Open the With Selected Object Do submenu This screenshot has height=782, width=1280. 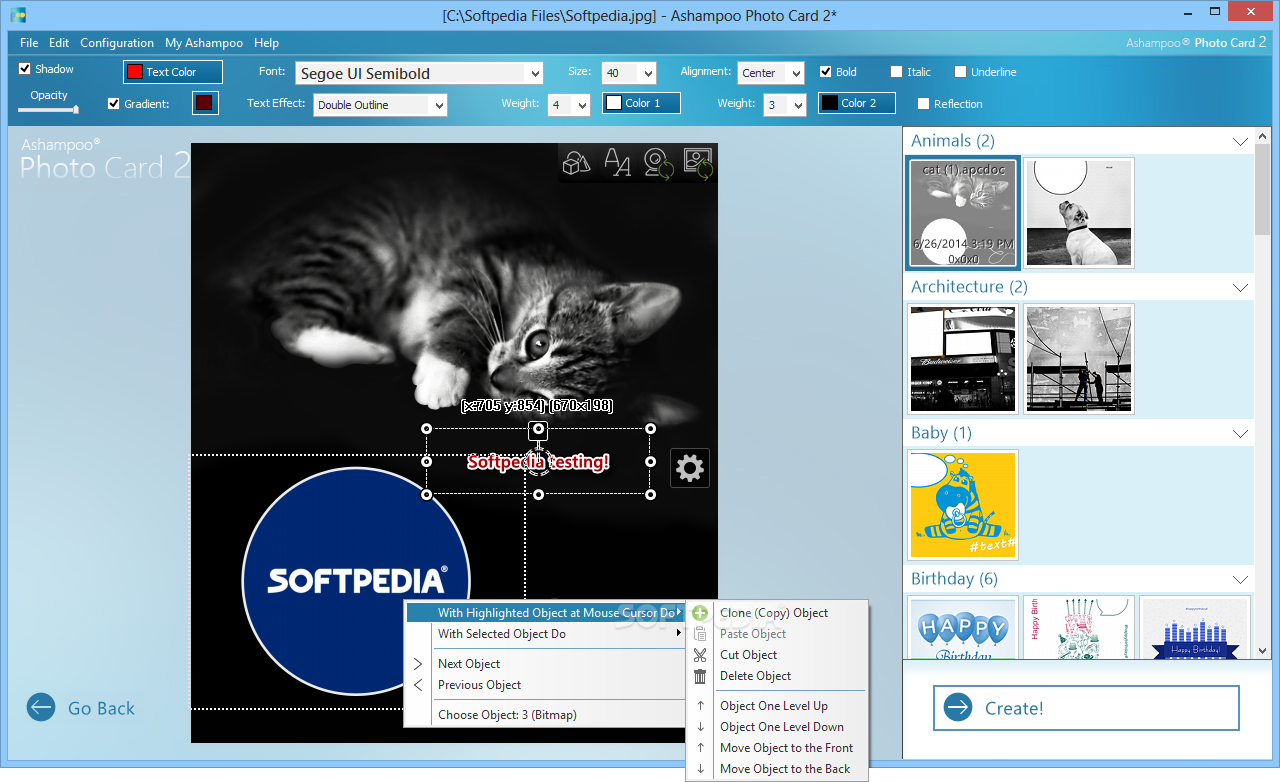[x=545, y=634]
